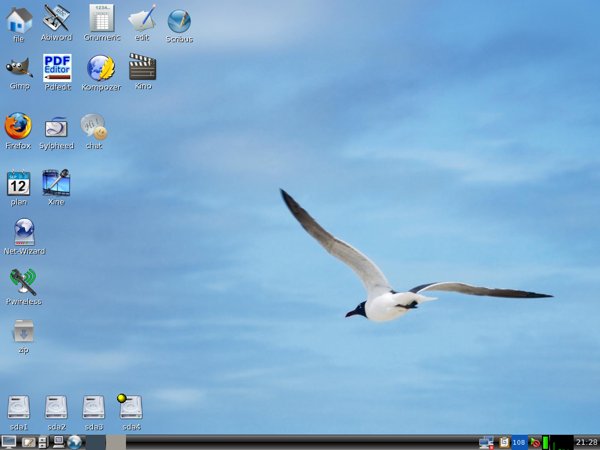Open Pdfedit PDF Editor icon
This screenshot has width=600, height=450.
57,69
